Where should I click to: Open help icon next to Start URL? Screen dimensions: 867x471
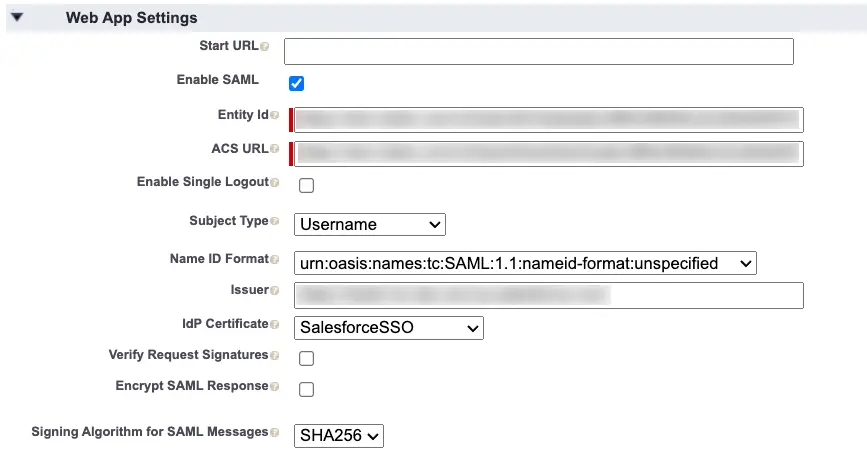click(264, 46)
